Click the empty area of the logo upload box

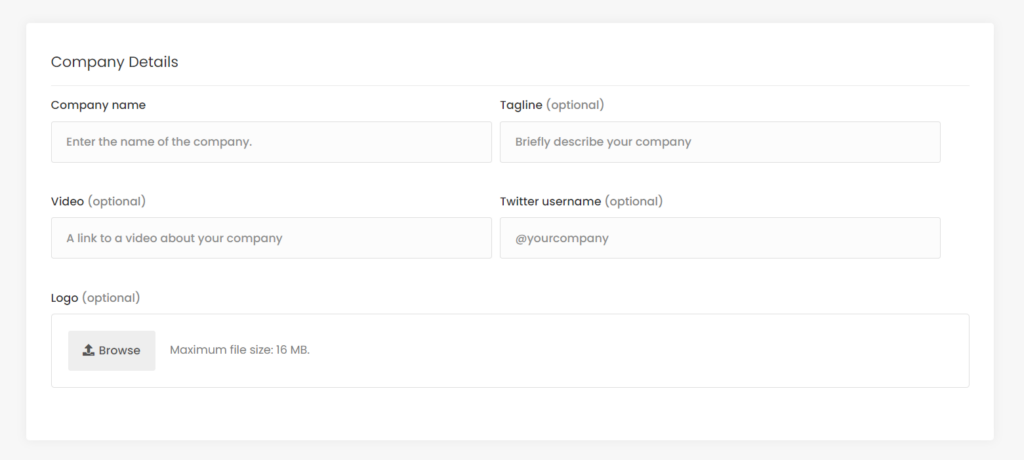pyautogui.click(x=640, y=351)
